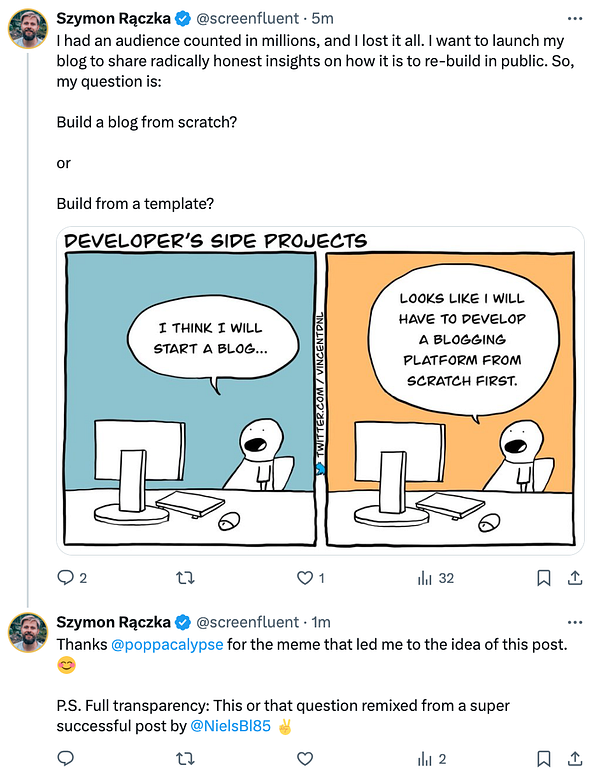Image resolution: width=600 pixels, height=781 pixels.
Task: Open the 1m timestamp of second tweet
Action: 321,622
